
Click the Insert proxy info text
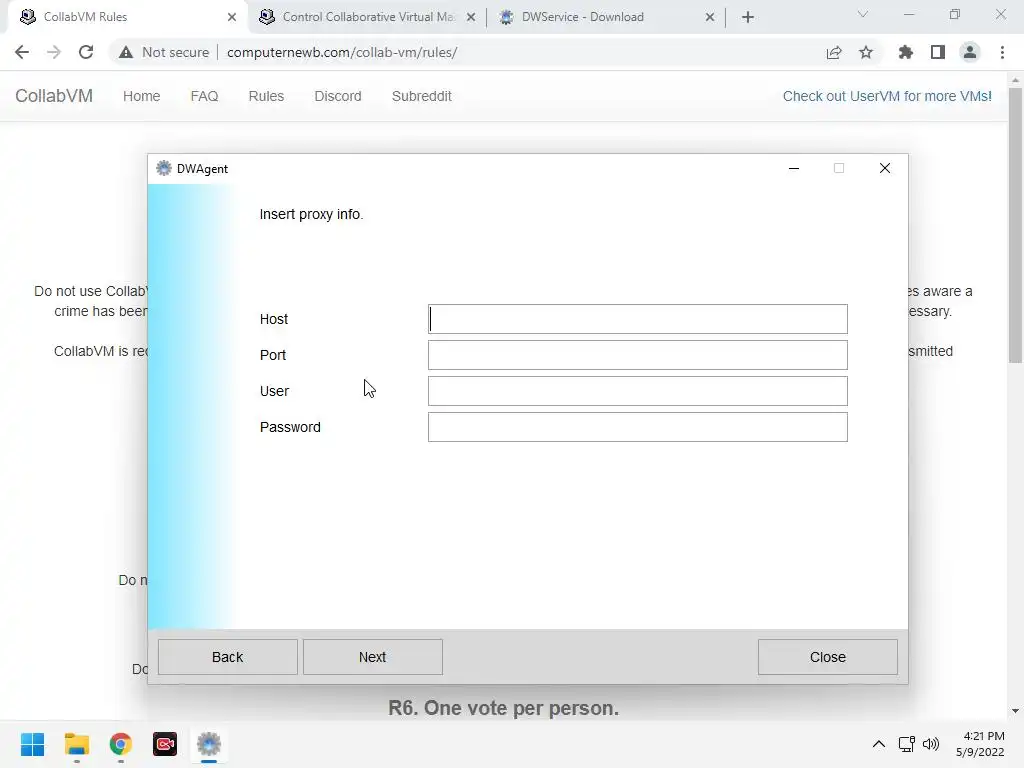tap(311, 214)
